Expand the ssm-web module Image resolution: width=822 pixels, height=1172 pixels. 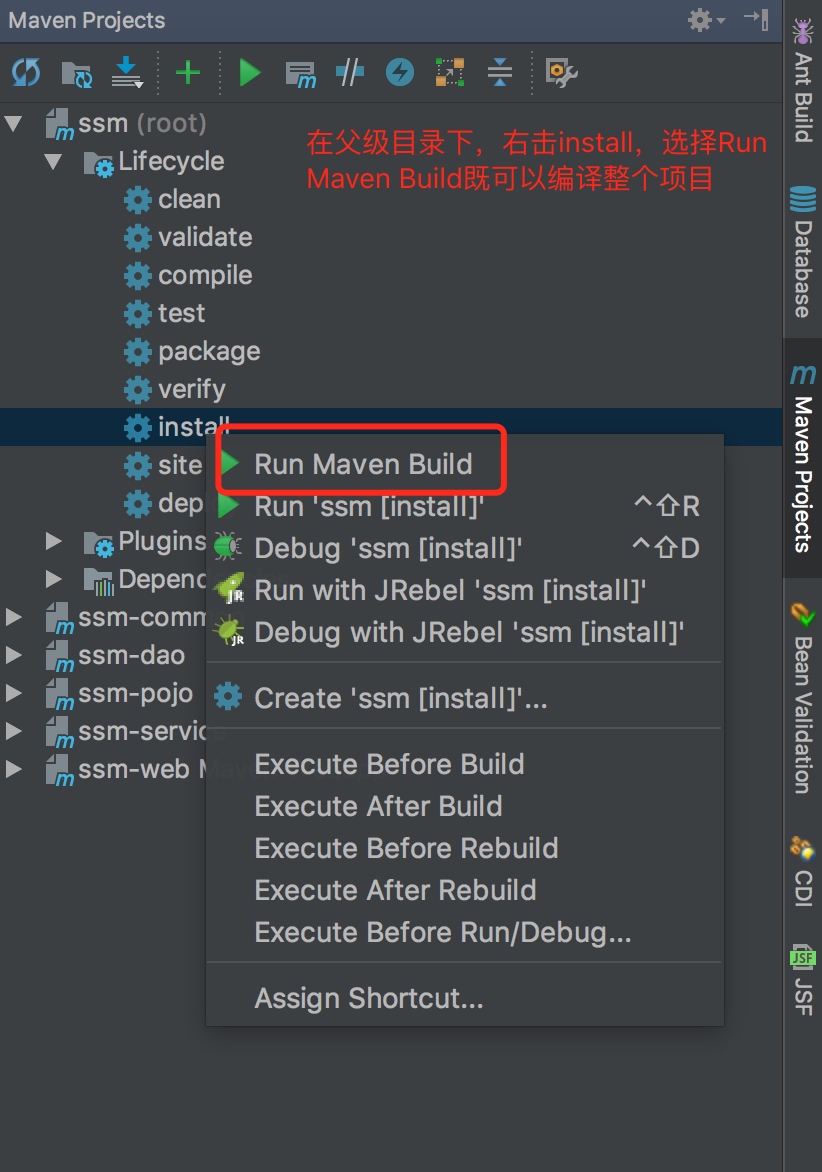click(14, 769)
